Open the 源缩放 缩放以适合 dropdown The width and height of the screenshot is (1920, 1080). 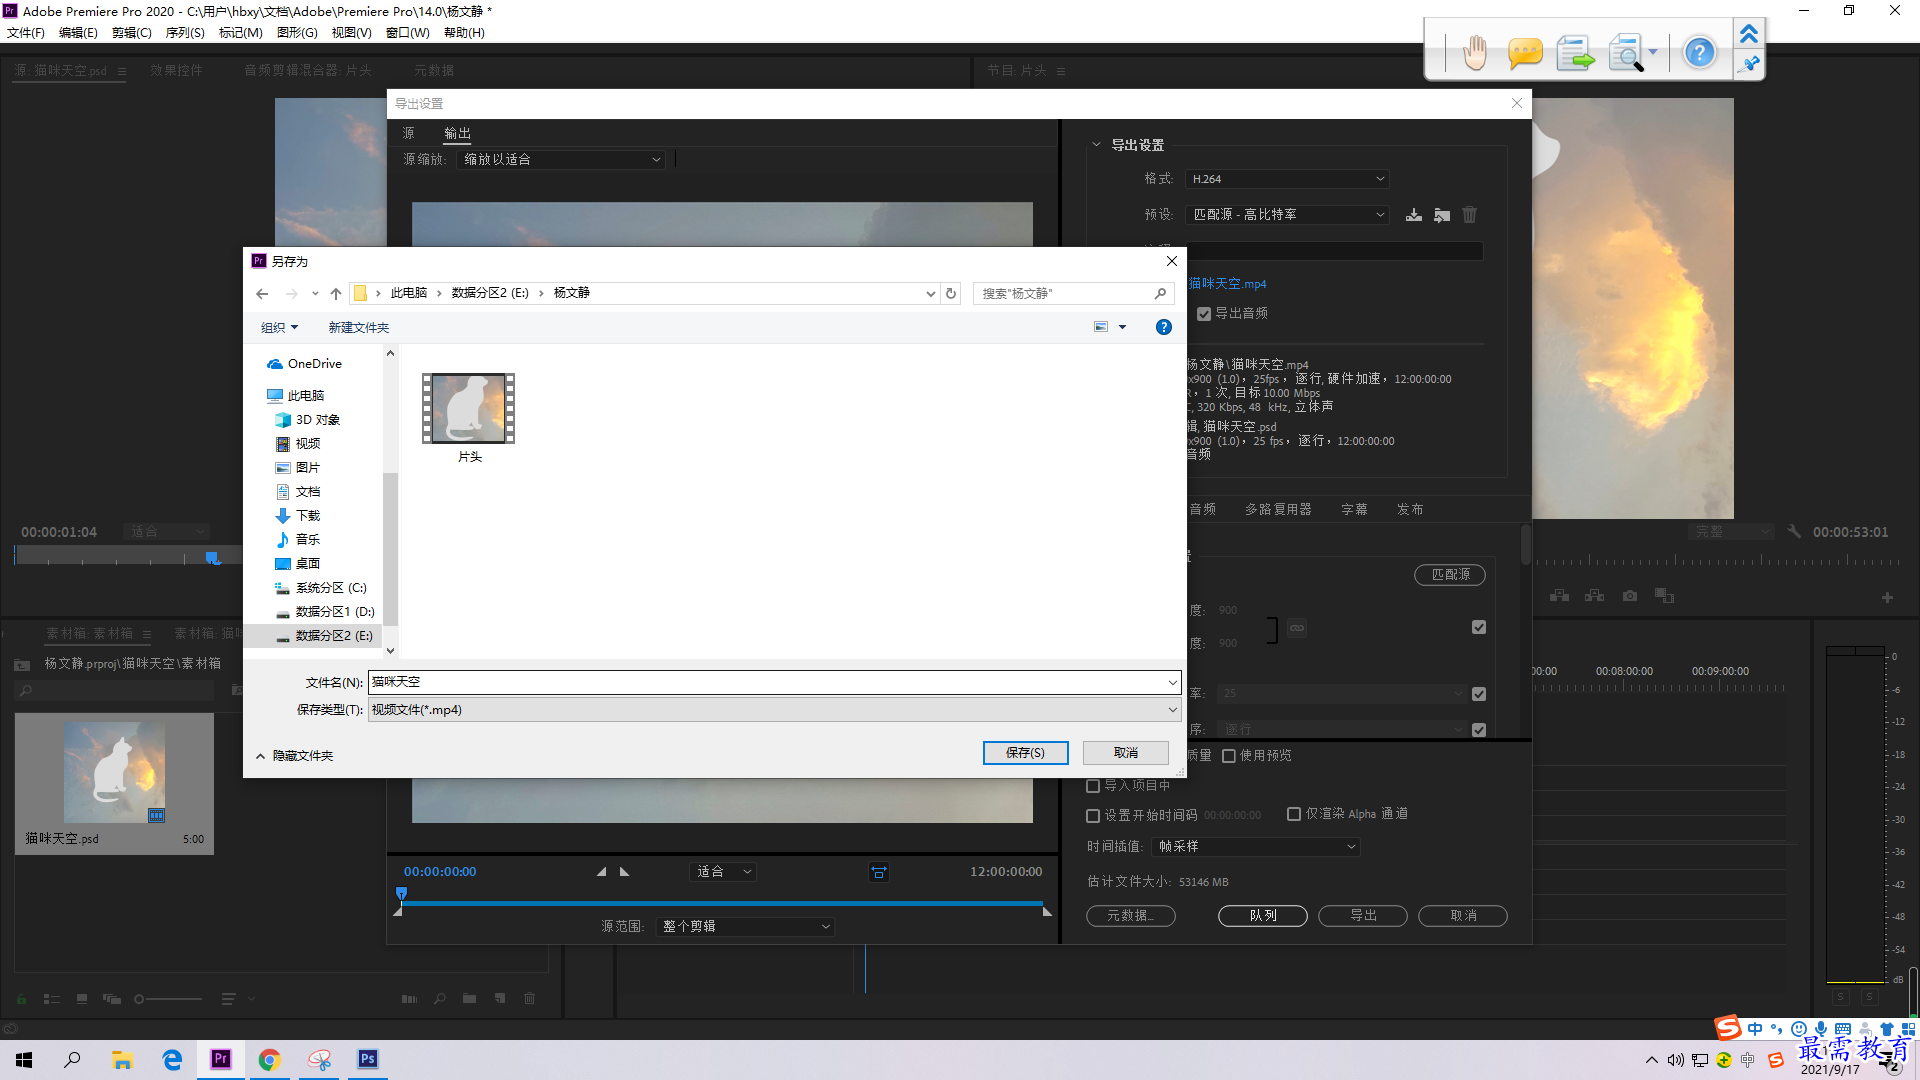tap(561, 160)
